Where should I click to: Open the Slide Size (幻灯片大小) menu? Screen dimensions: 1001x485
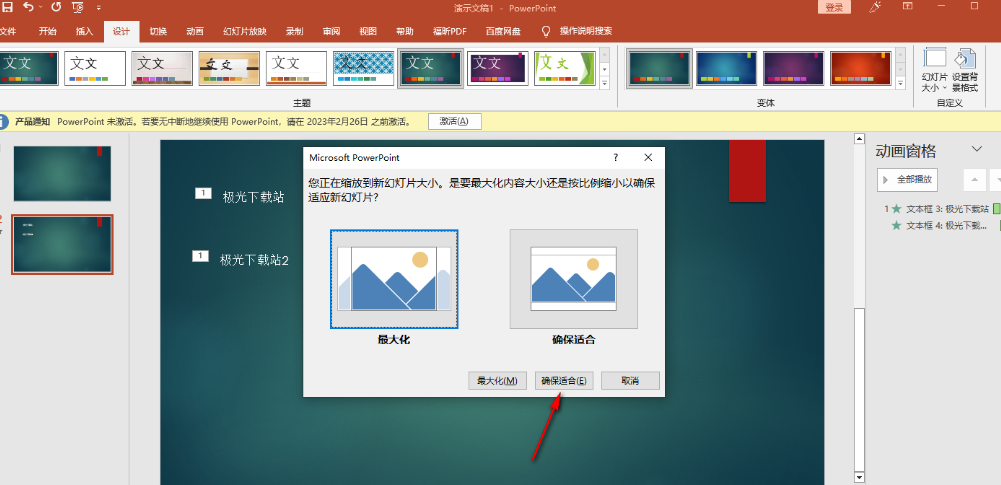[934, 69]
